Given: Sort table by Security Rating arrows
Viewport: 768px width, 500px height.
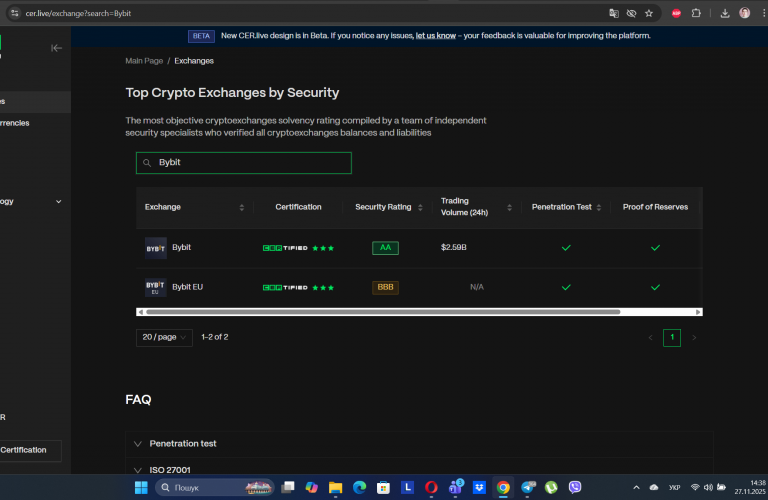Looking at the screenshot, I should (420, 208).
